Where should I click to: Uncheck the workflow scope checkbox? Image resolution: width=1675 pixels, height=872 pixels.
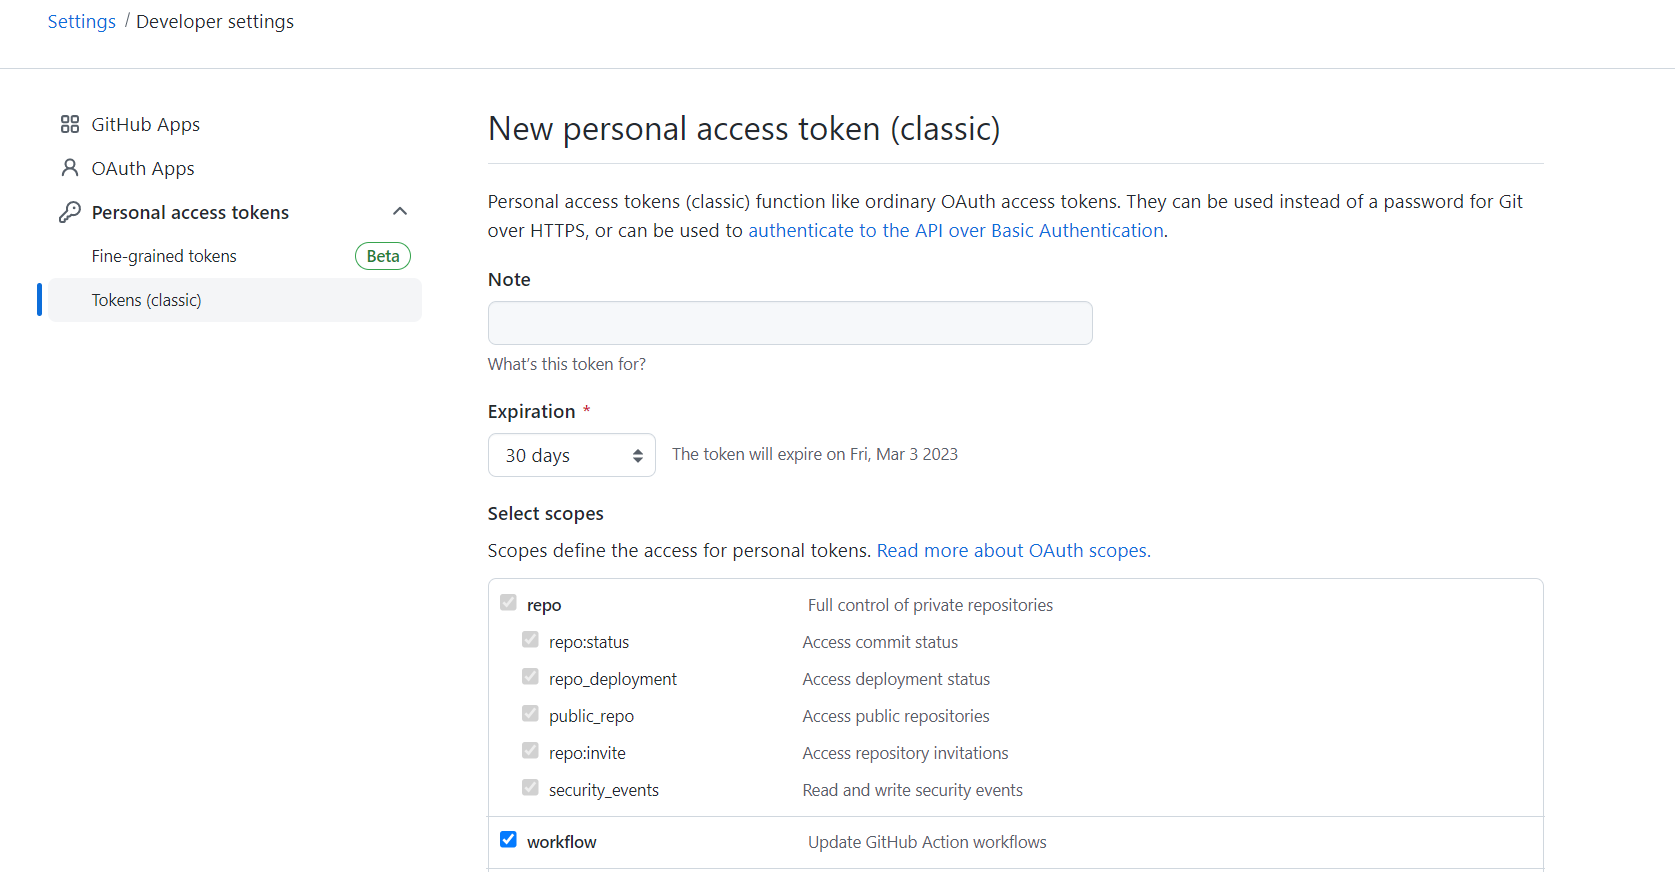(508, 840)
